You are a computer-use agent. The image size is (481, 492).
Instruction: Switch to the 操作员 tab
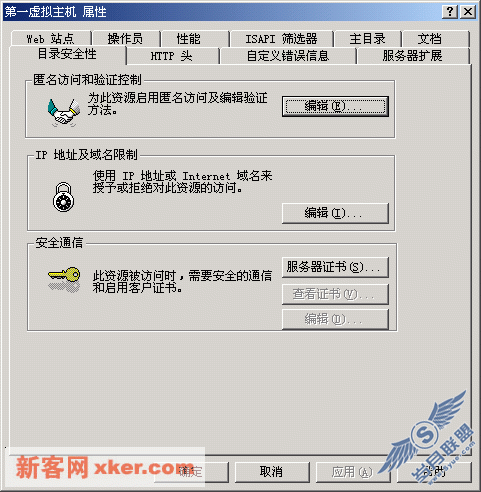tap(126, 39)
